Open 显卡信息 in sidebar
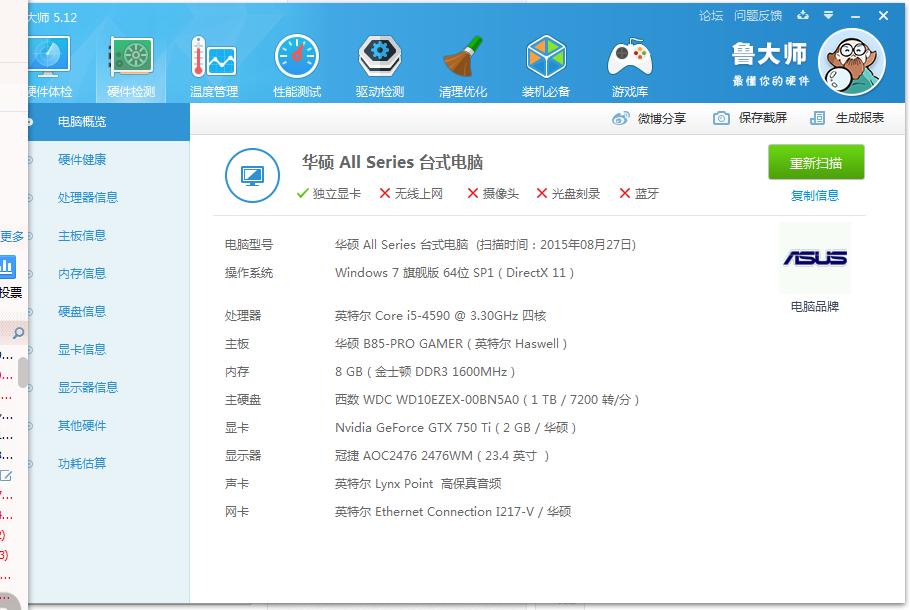Screen dimensions: 910x610 pyautogui.click(x=82, y=349)
